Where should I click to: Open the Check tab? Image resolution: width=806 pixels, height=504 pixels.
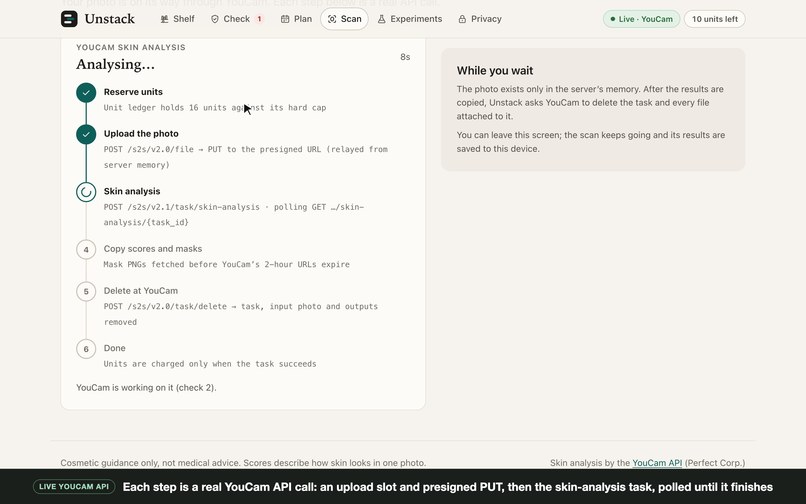tap(236, 19)
